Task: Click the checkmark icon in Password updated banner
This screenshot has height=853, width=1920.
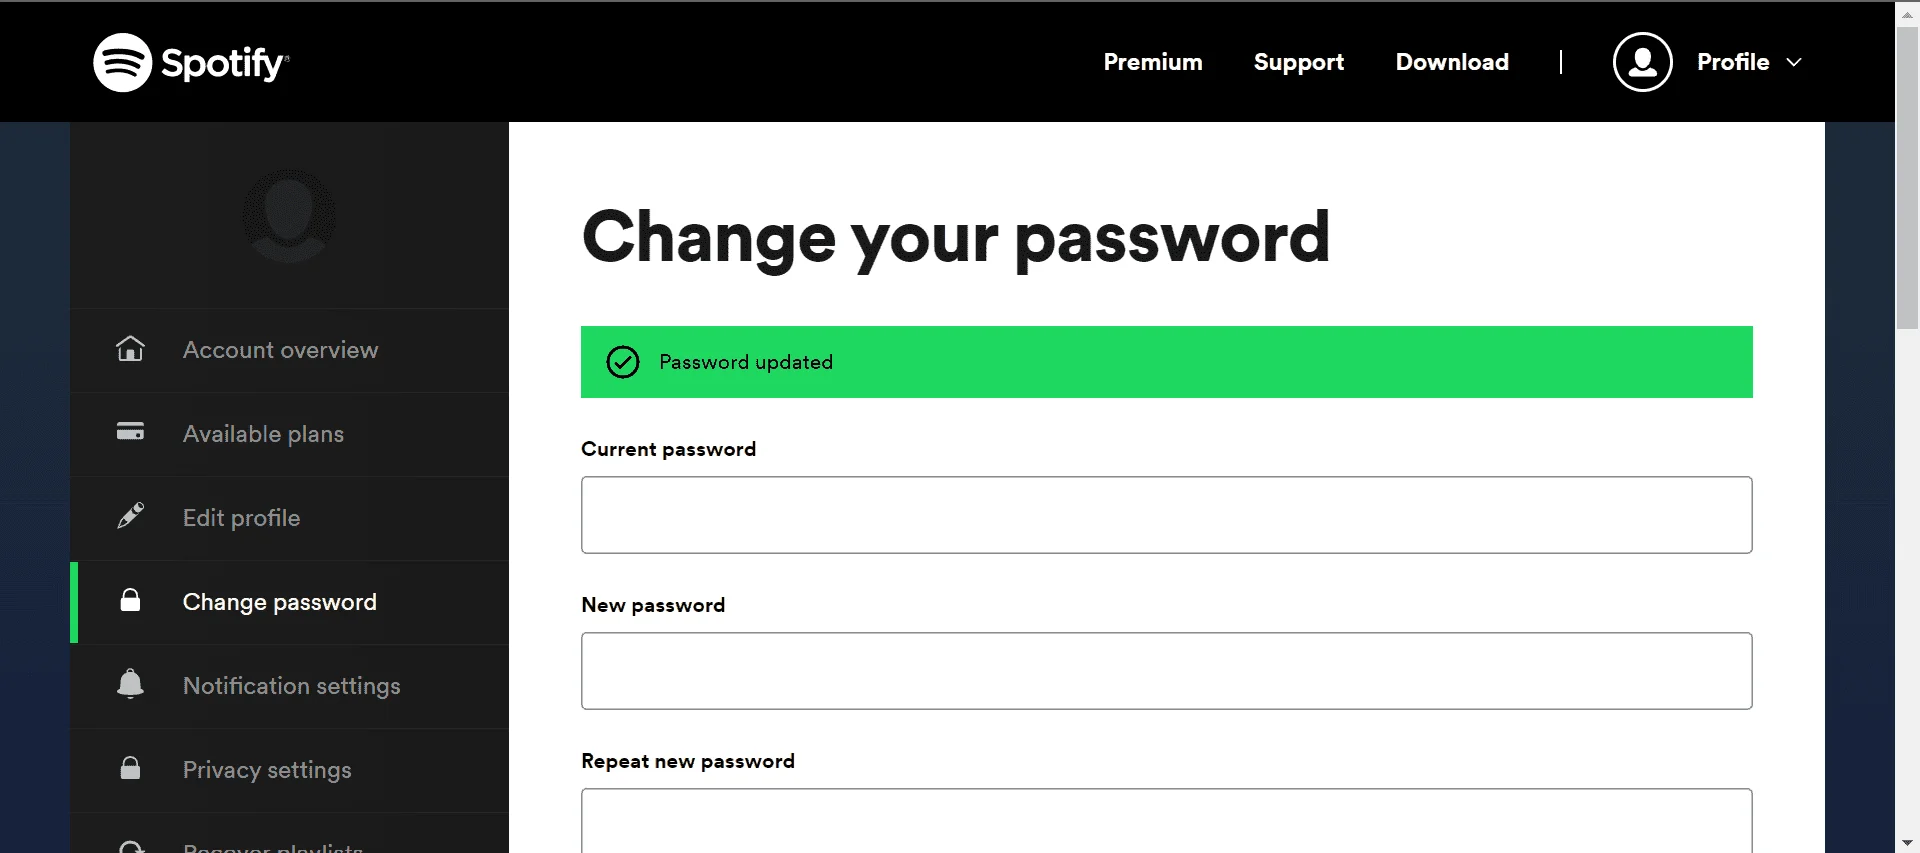Action: pyautogui.click(x=623, y=362)
